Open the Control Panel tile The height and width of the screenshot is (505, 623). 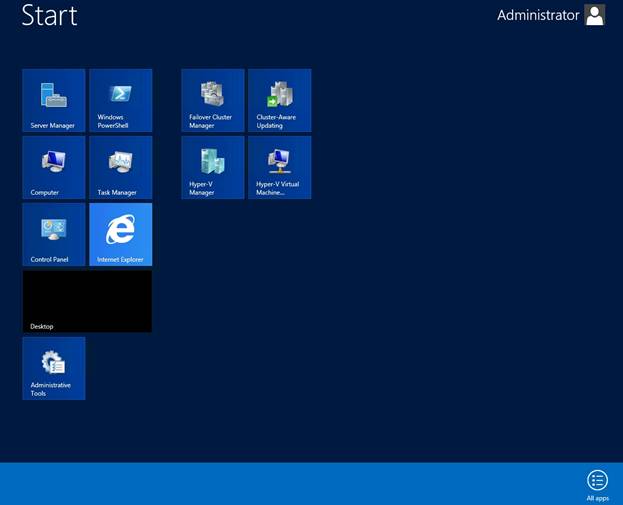point(54,234)
